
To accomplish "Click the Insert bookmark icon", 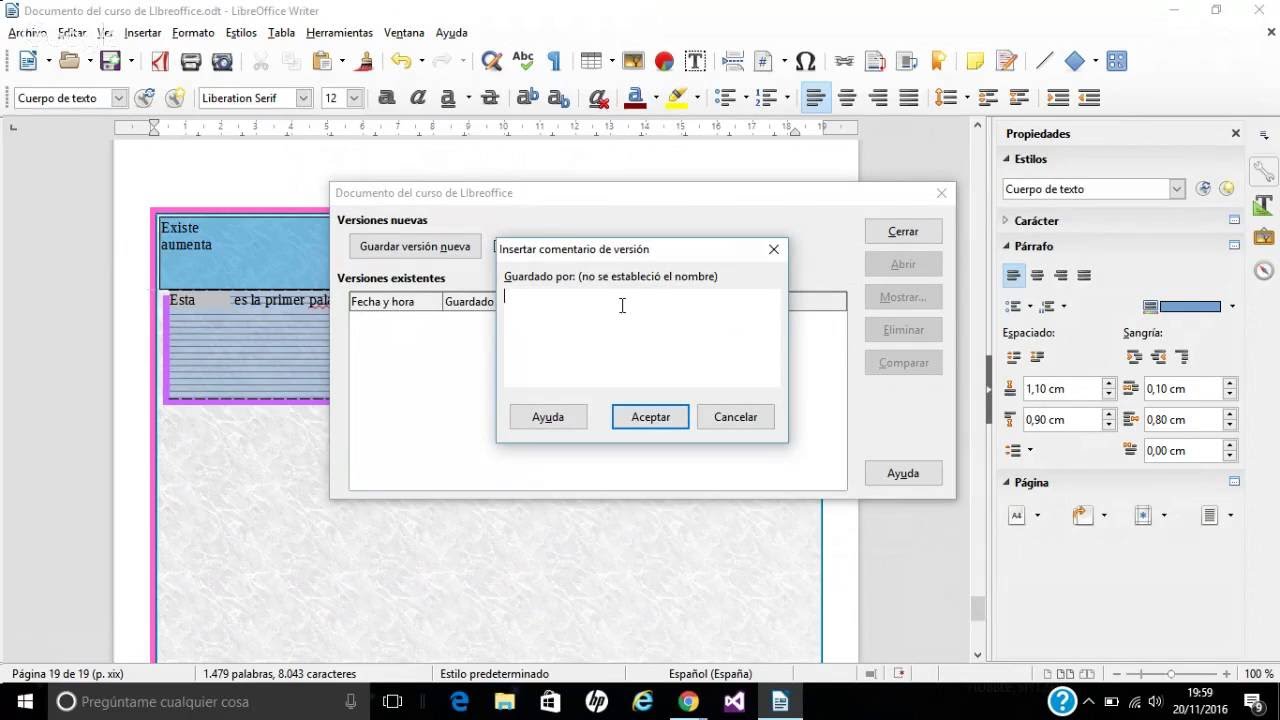I will click(x=938, y=61).
